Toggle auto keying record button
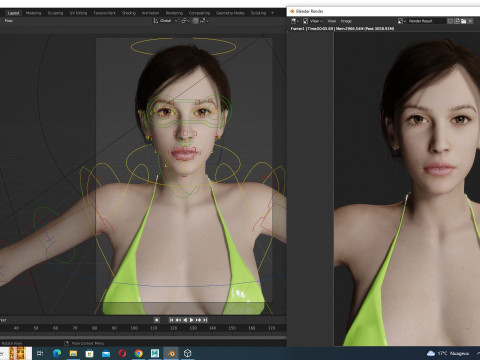Viewport: 480px width, 360px height. click(x=156, y=320)
